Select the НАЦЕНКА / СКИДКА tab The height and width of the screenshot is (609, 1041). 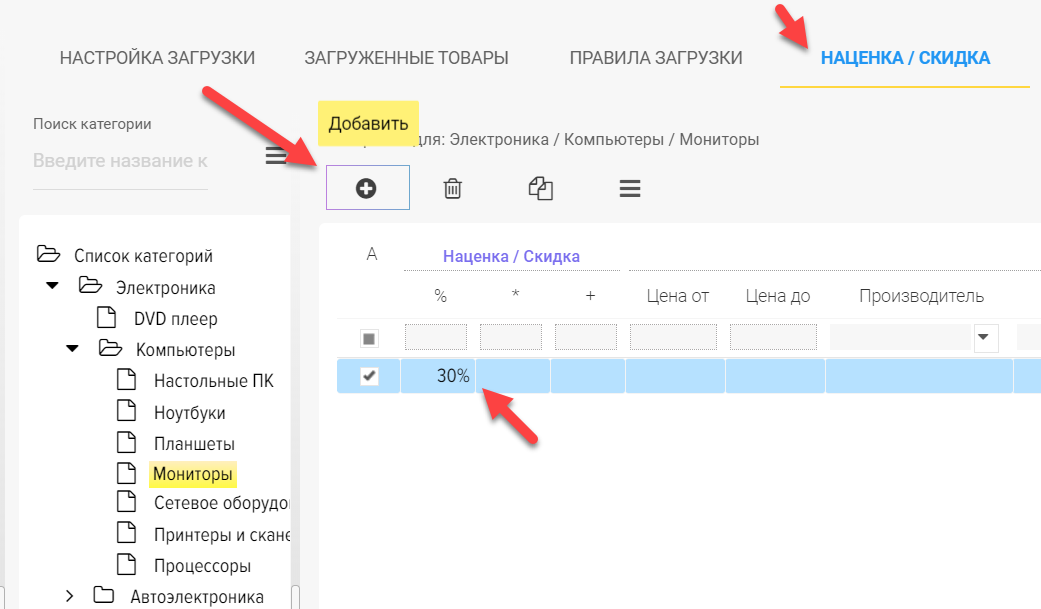point(905,58)
